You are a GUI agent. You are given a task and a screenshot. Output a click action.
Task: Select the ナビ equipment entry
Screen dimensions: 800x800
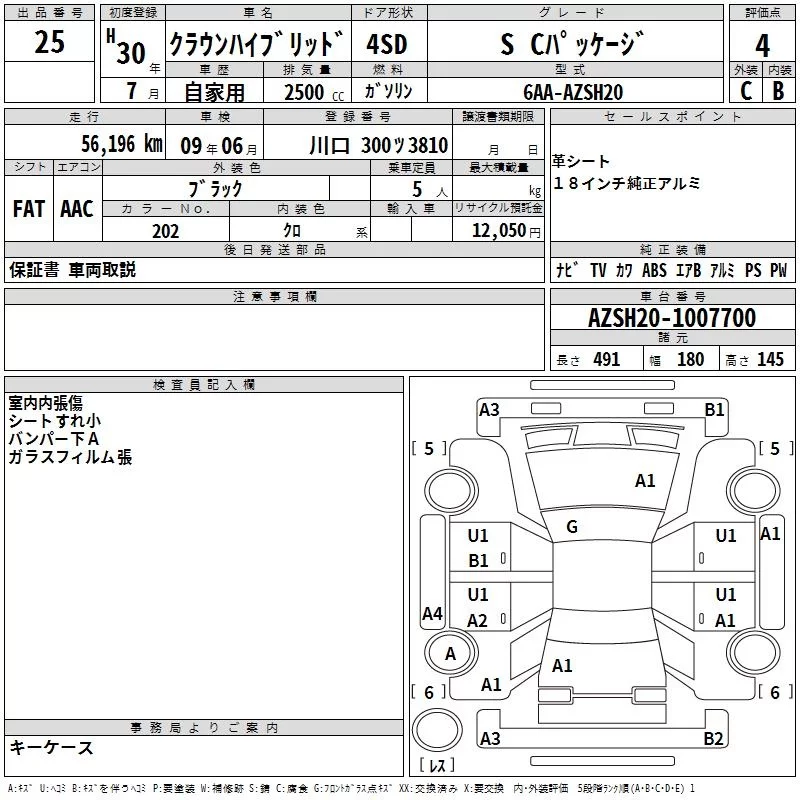568,270
